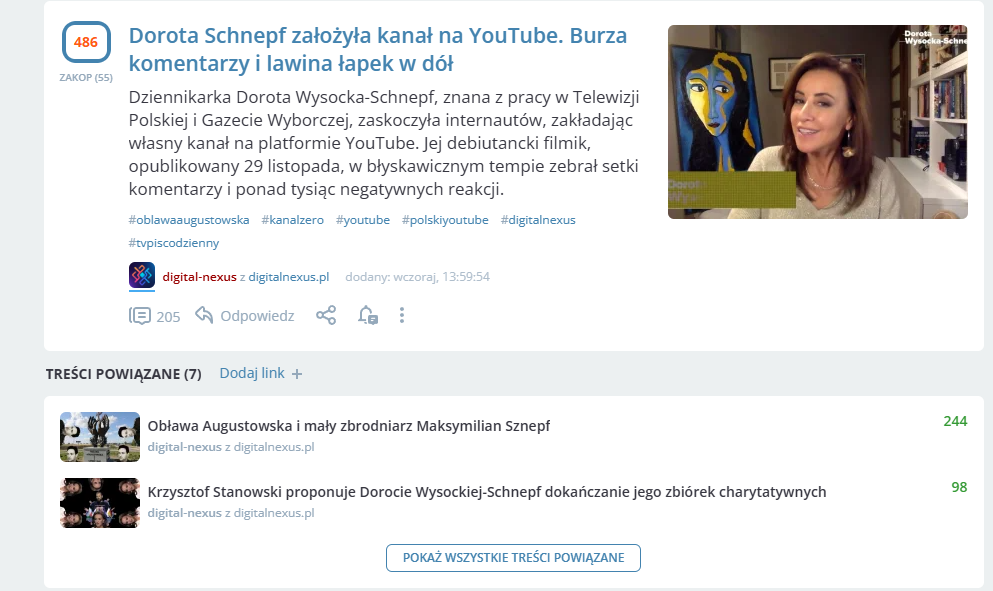
Task: Select the #oblawaaugustowska tag
Action: pyautogui.click(x=189, y=220)
